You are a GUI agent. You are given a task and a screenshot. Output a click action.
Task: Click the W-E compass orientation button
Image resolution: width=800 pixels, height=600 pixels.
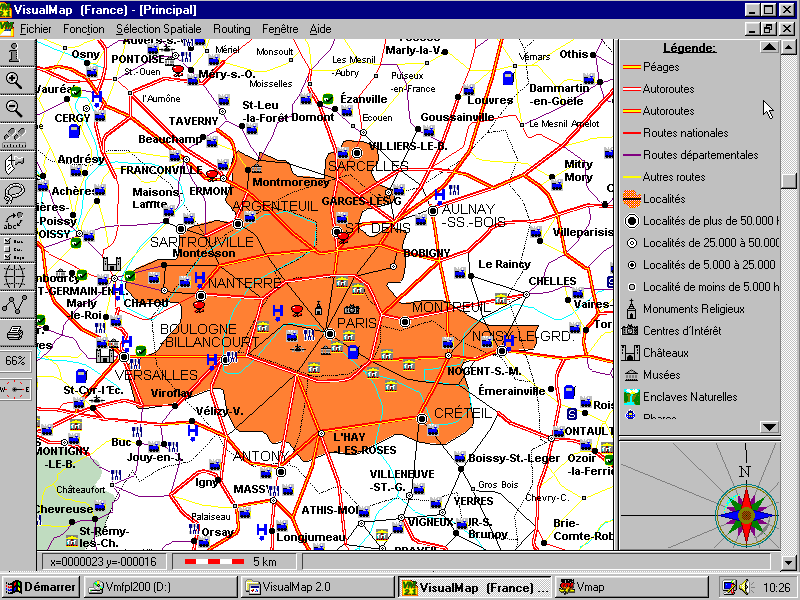pos(16,389)
